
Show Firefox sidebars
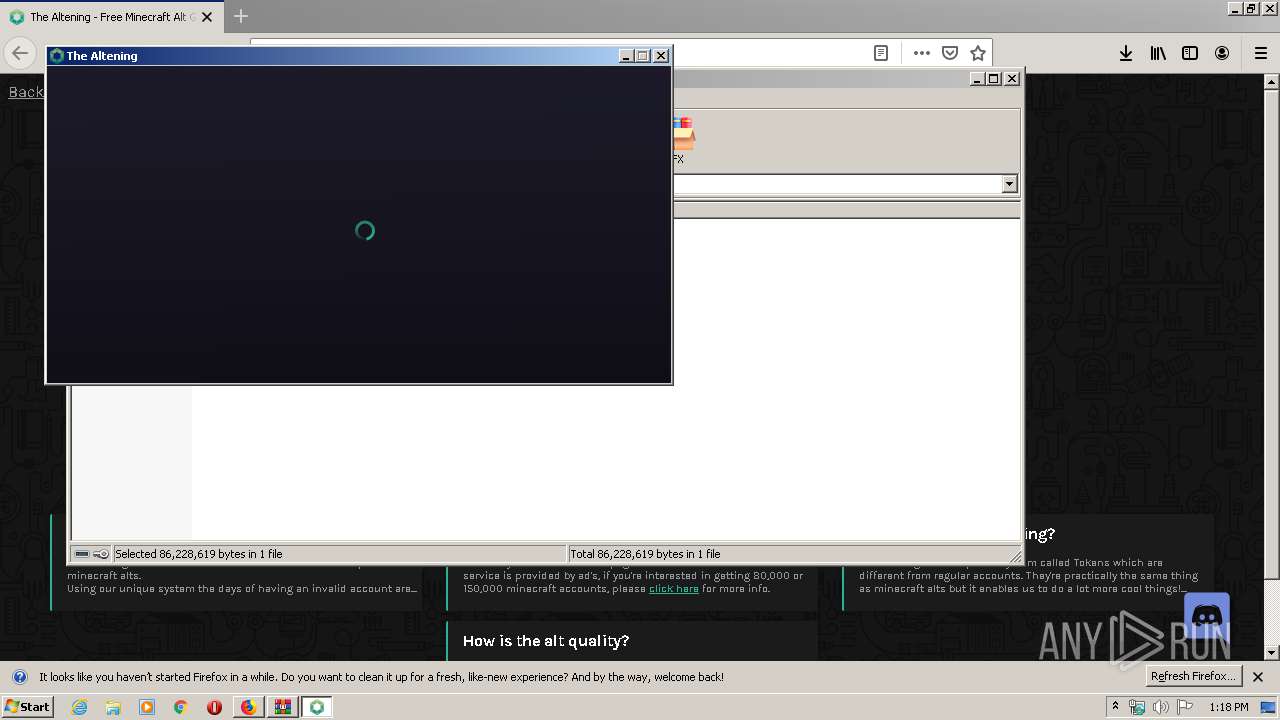click(x=1190, y=53)
